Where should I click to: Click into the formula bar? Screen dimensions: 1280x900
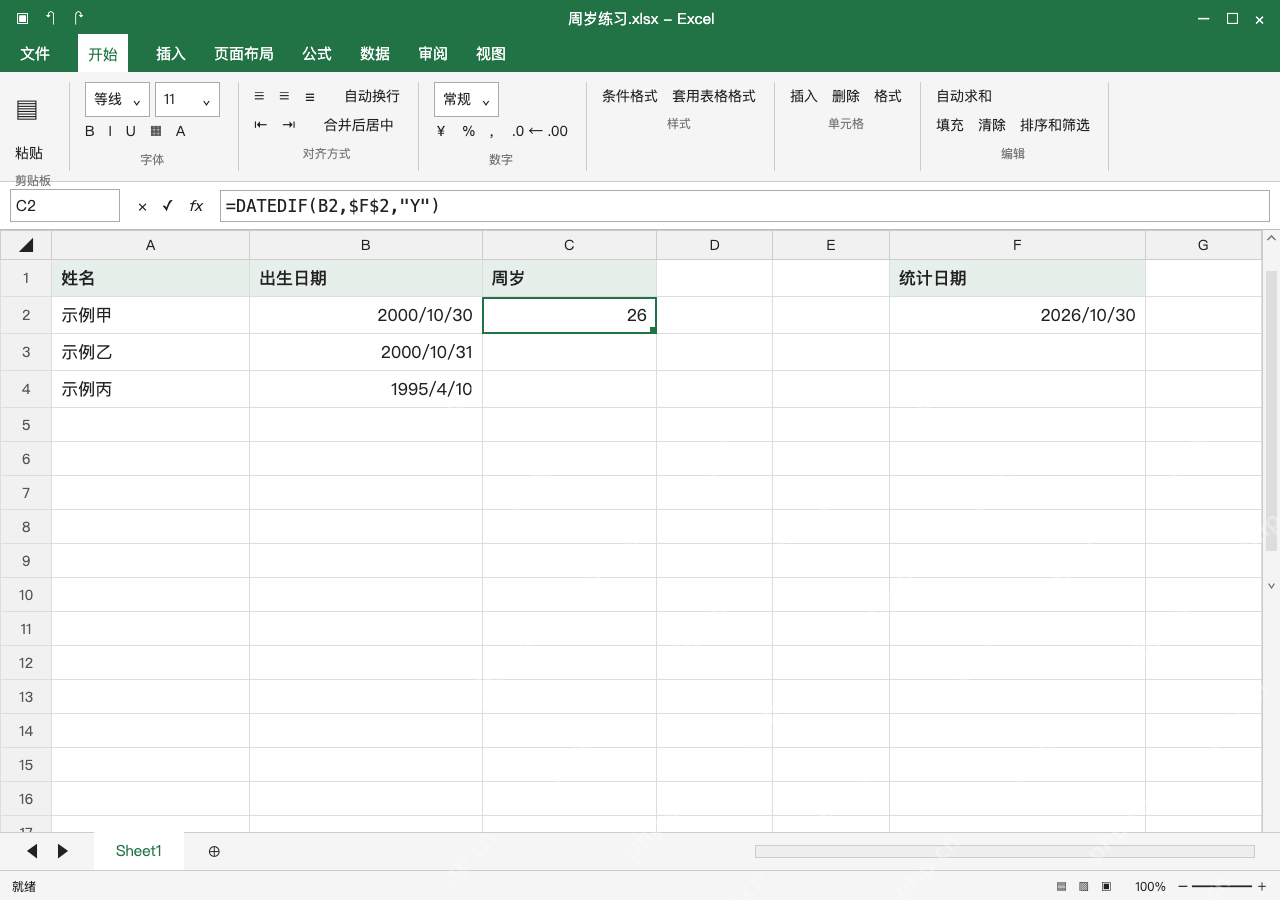pos(745,206)
